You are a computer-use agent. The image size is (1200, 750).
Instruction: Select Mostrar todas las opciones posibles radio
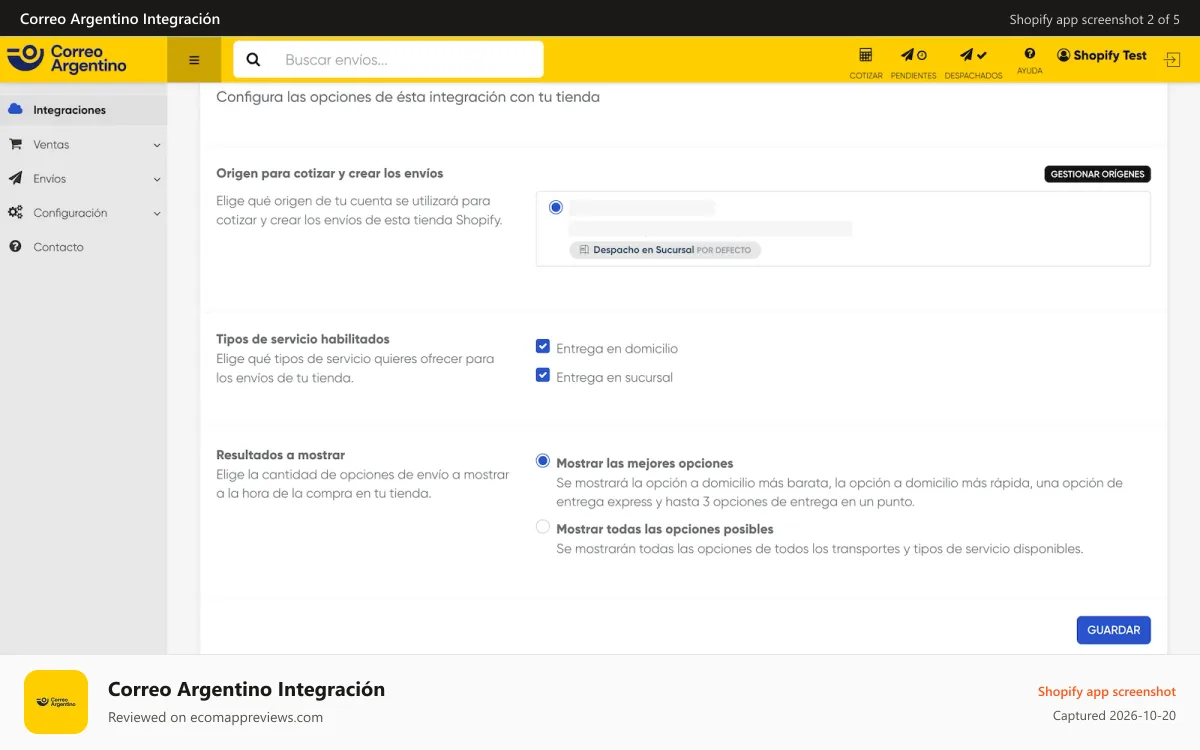[x=543, y=526]
